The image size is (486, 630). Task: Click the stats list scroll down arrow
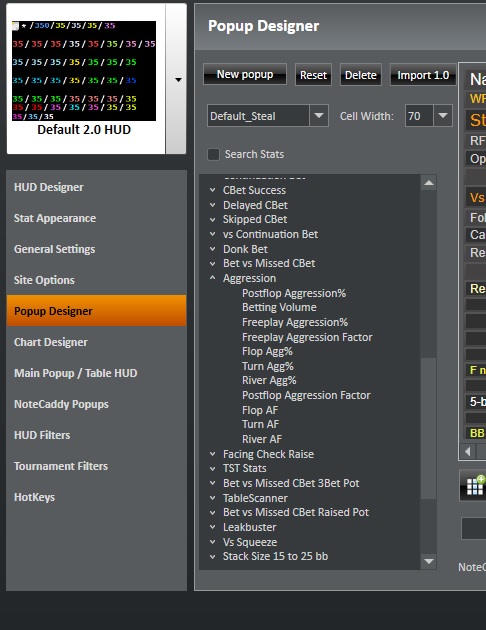tap(429, 561)
